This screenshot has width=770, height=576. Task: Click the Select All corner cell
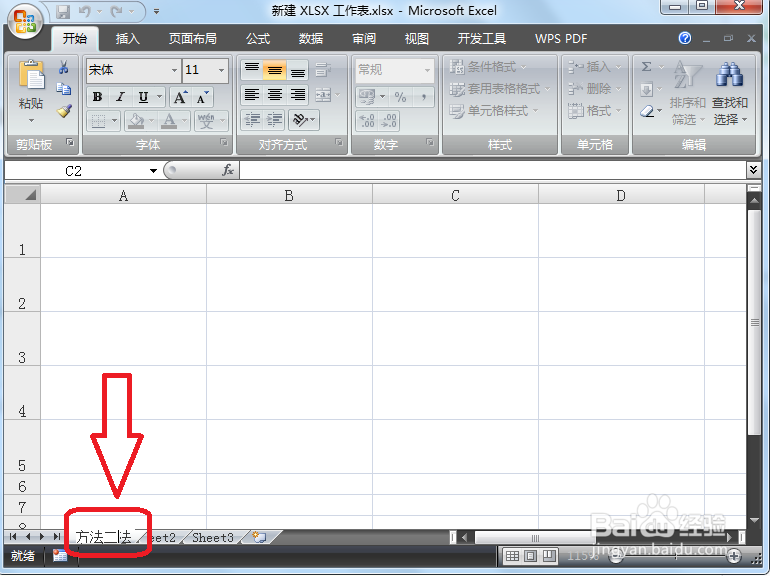point(23,194)
